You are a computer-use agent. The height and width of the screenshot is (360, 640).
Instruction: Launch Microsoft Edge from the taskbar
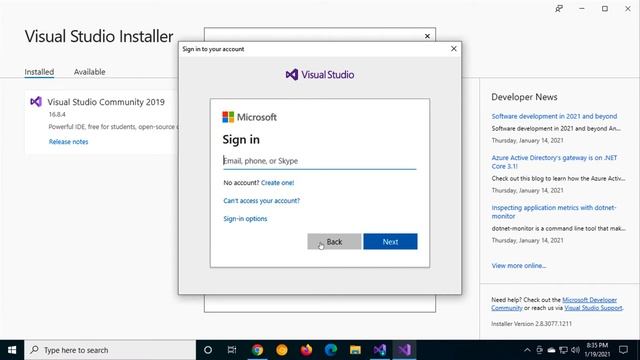point(331,350)
